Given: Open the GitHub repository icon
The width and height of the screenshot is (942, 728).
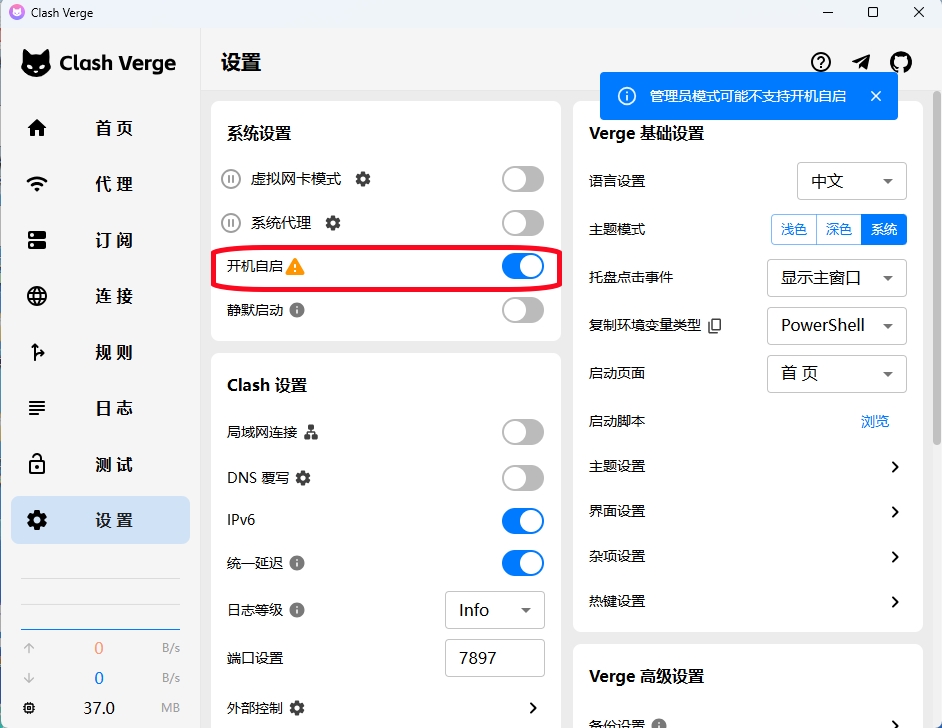Looking at the screenshot, I should 901,62.
